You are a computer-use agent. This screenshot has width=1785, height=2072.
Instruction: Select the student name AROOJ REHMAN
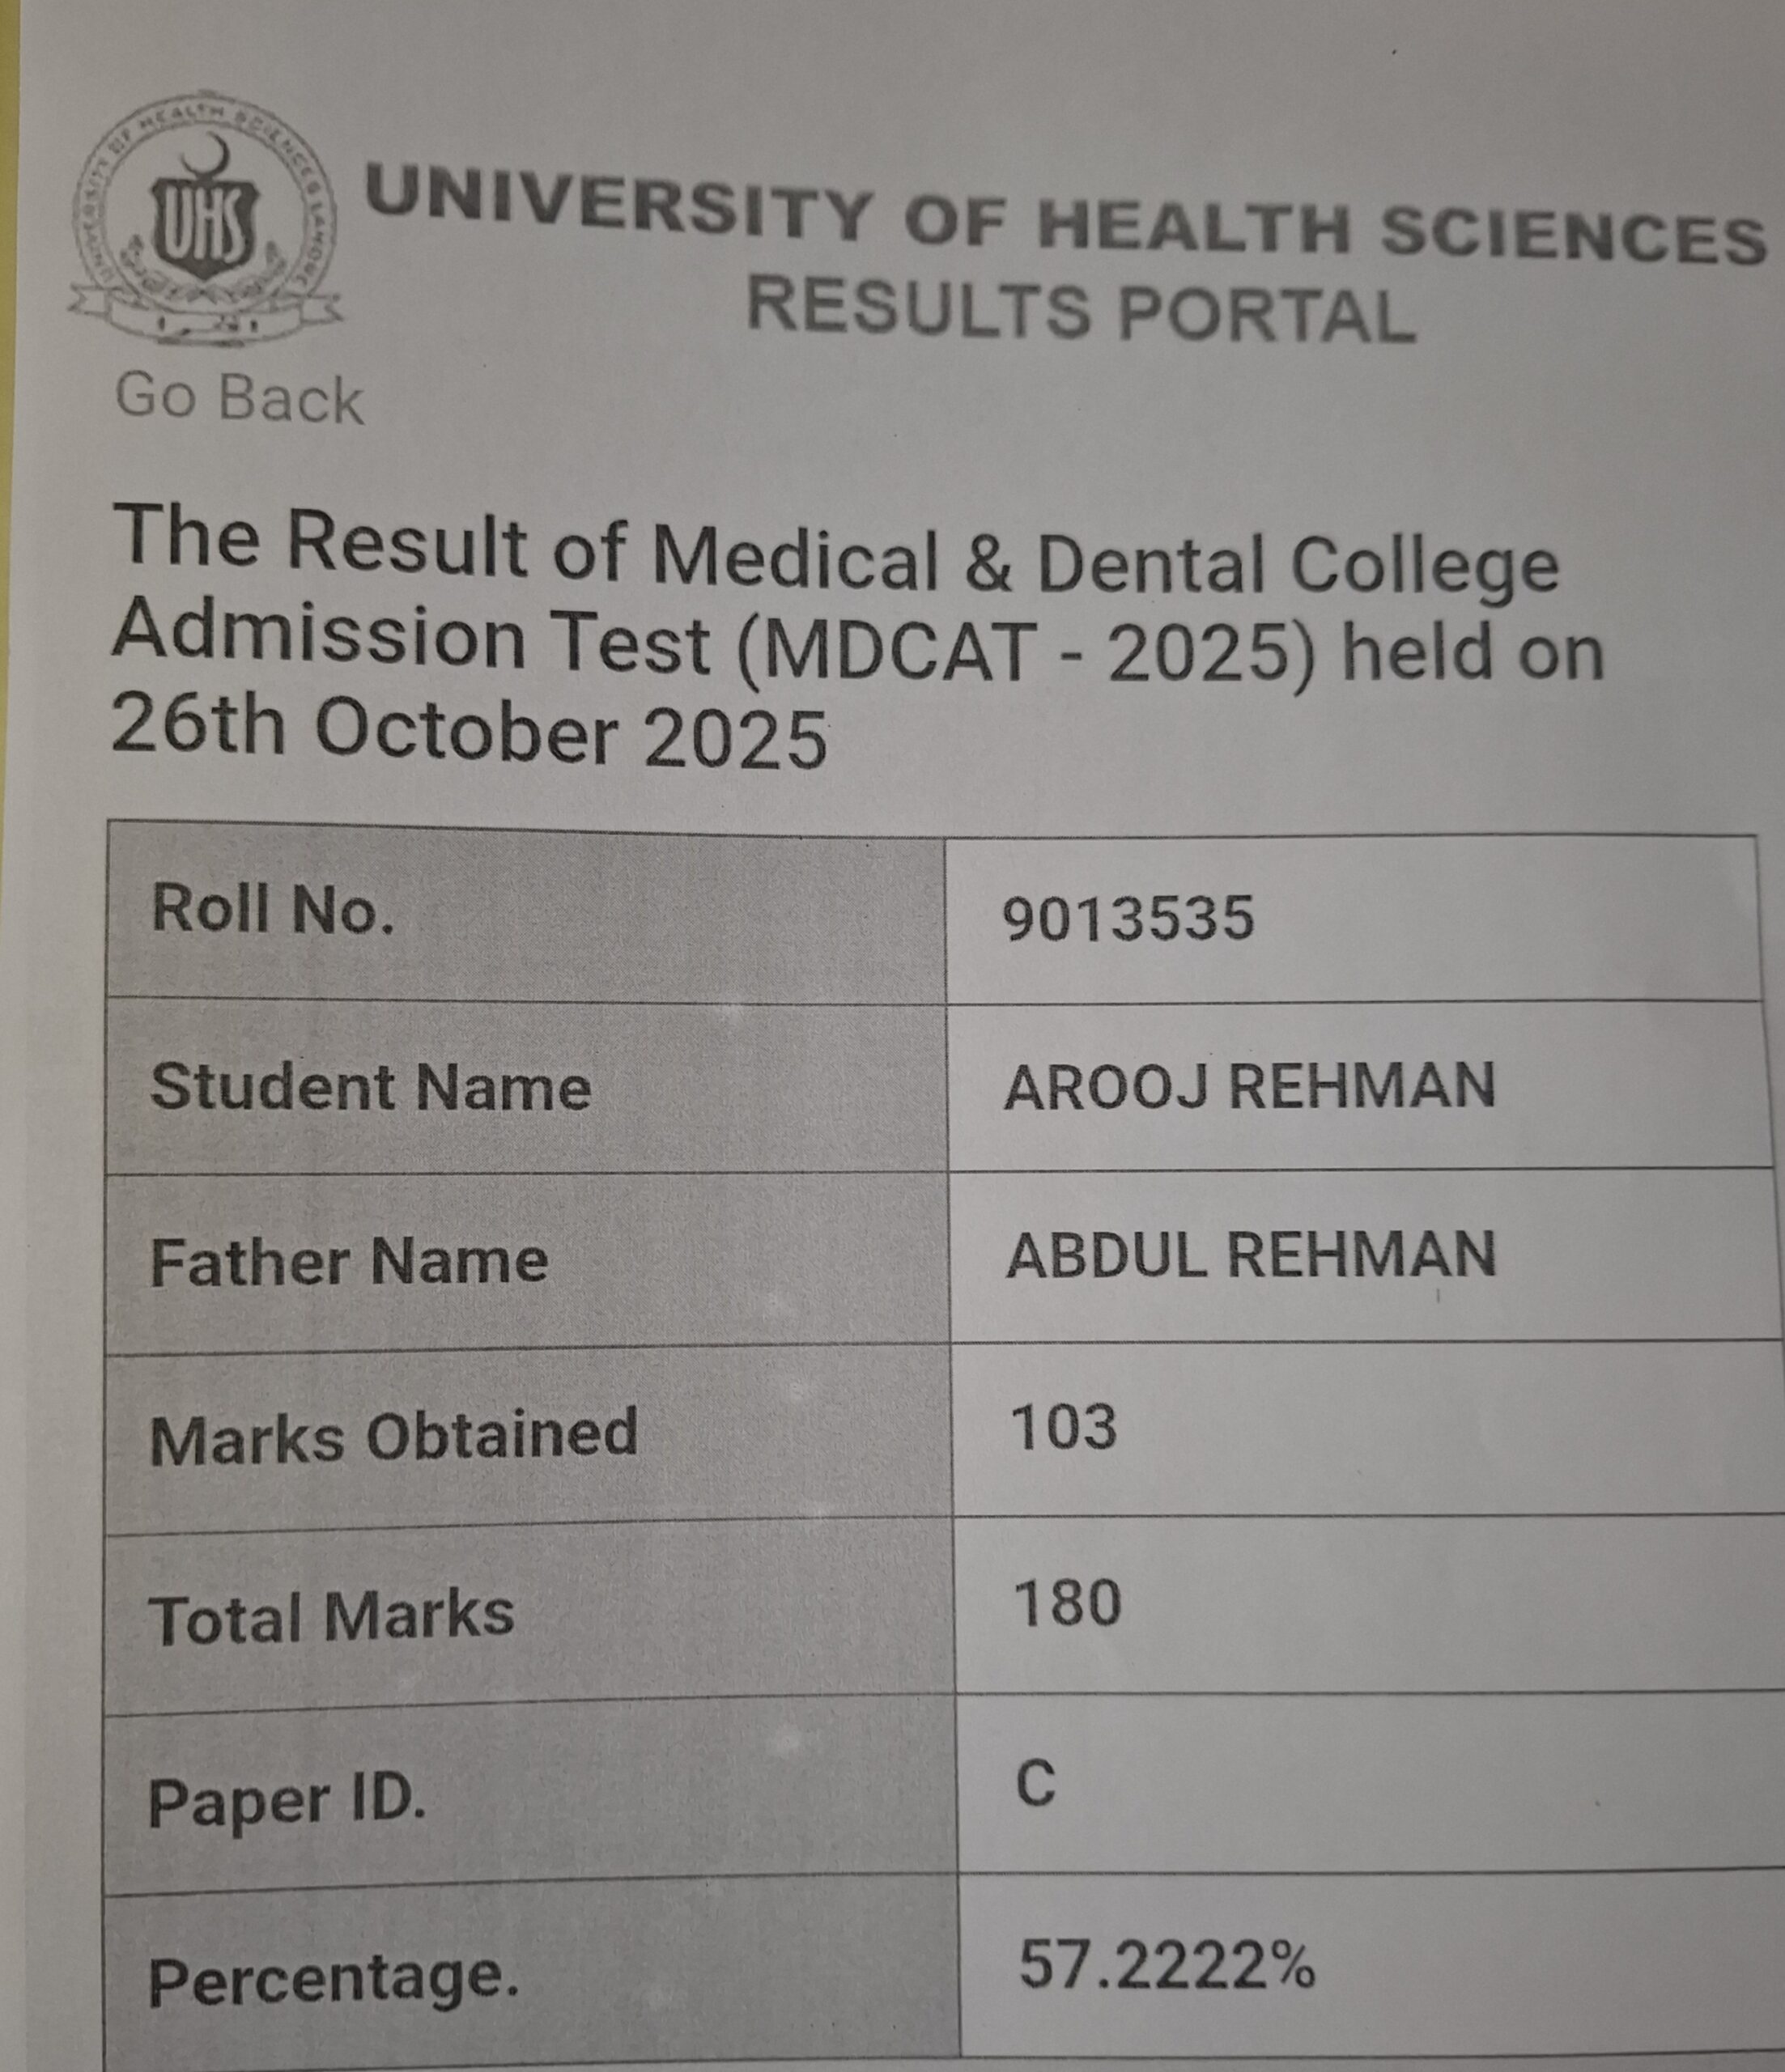tap(1249, 1086)
